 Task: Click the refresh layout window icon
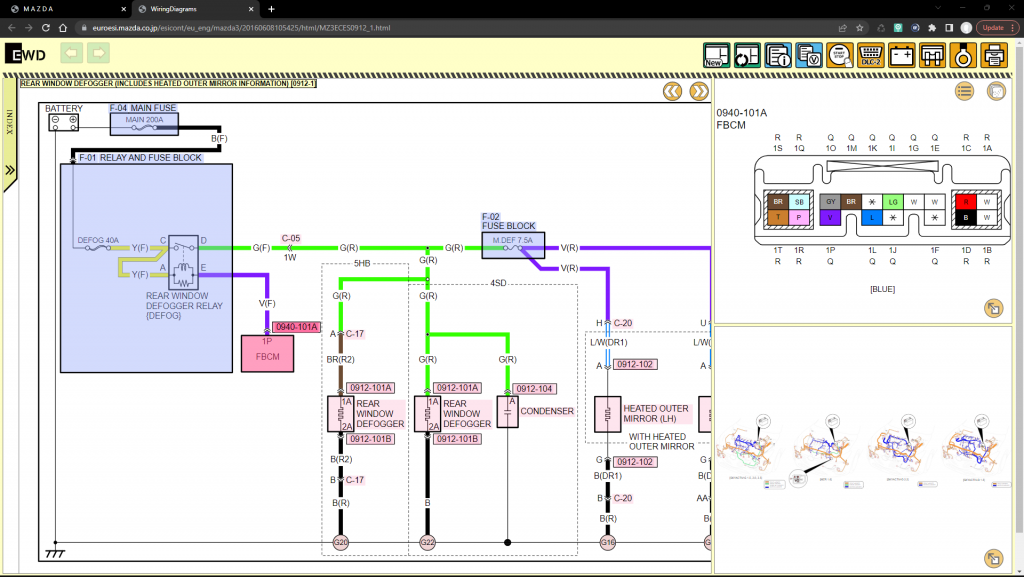(747, 56)
